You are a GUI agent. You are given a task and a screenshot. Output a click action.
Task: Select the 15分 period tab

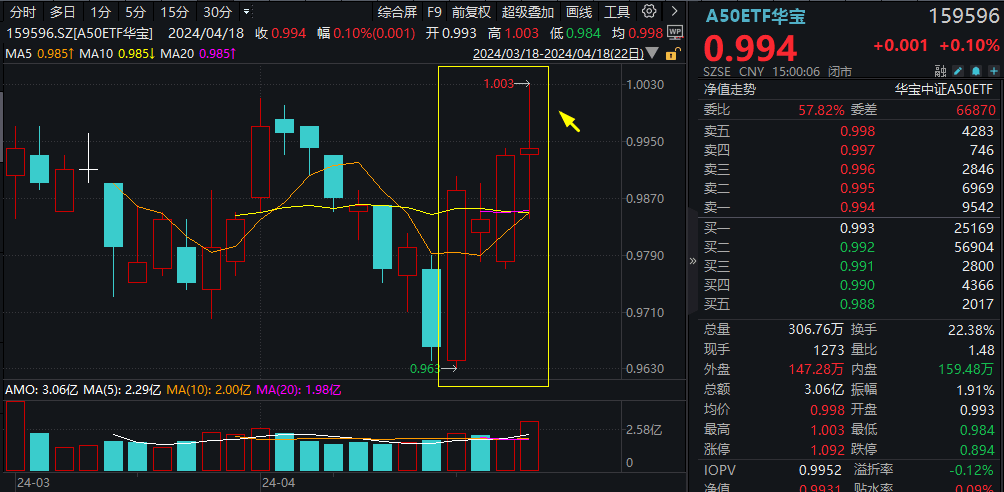[x=174, y=12]
